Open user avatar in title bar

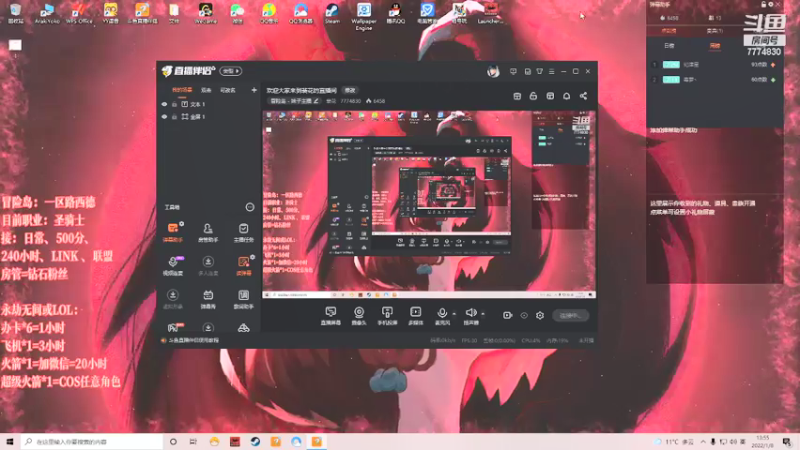pos(493,71)
